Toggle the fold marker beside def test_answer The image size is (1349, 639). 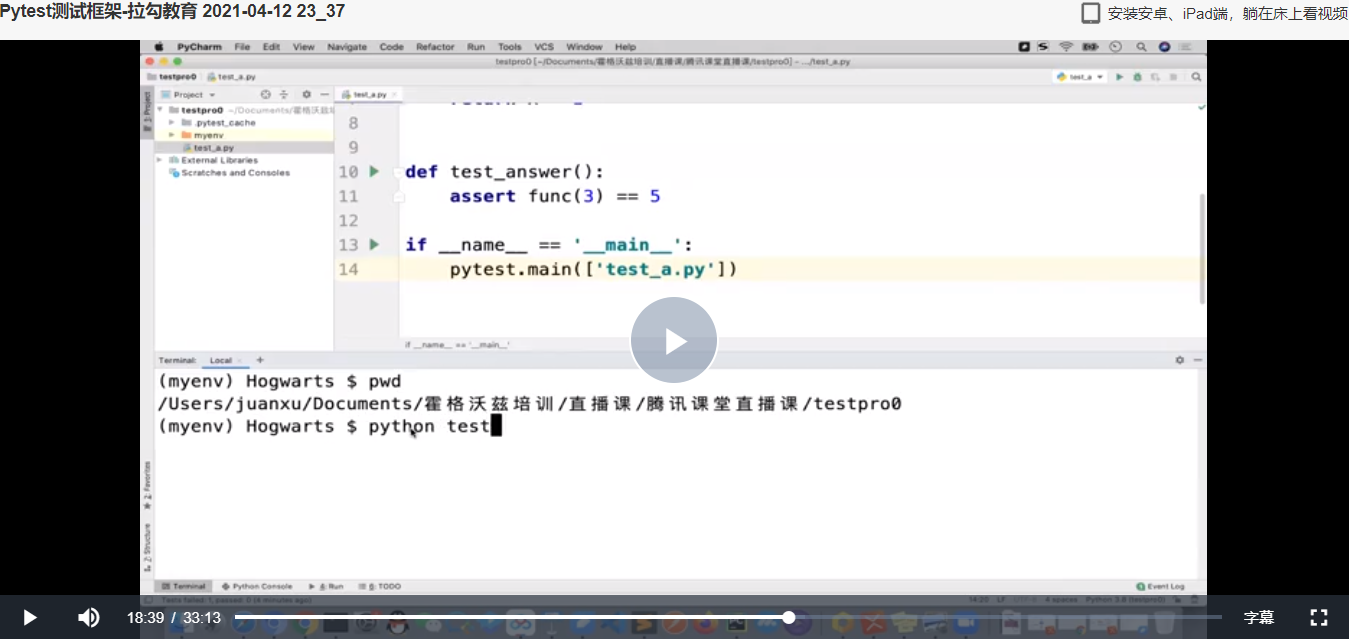coord(399,172)
